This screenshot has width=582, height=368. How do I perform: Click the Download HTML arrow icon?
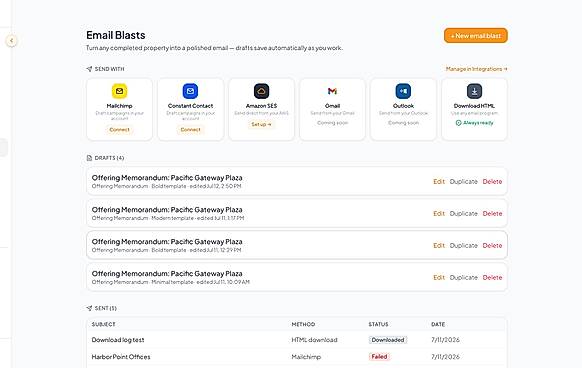[474, 91]
